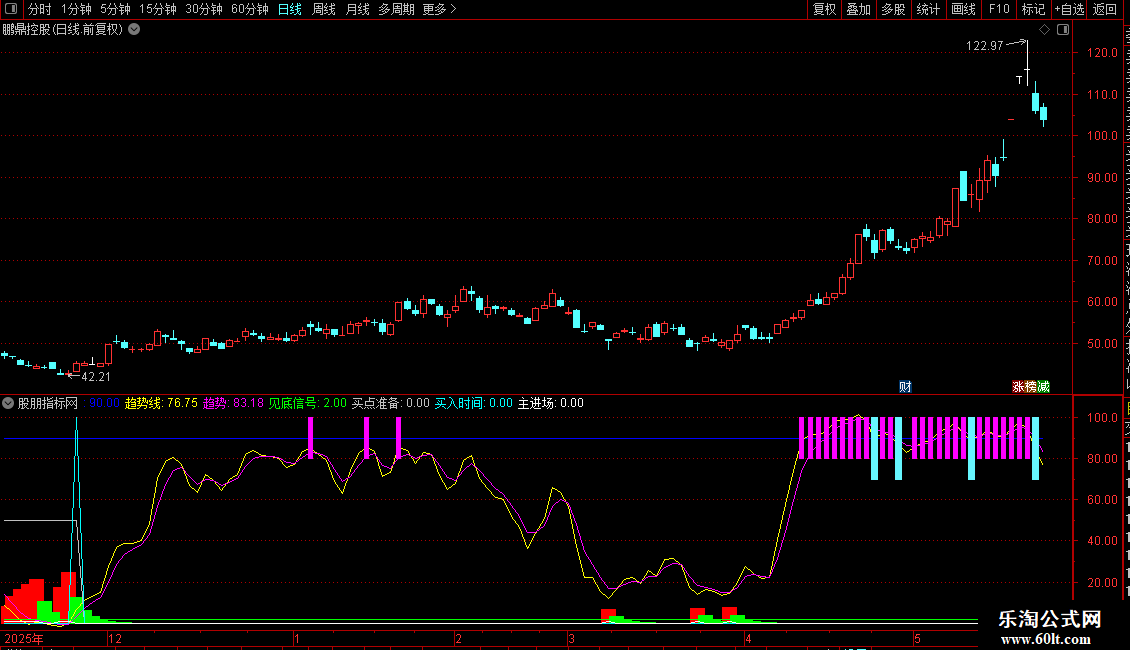1130x650 pixels.
Task: Click the 鹏鼎控股(日线.前复权) chart title
Action: pos(63,30)
